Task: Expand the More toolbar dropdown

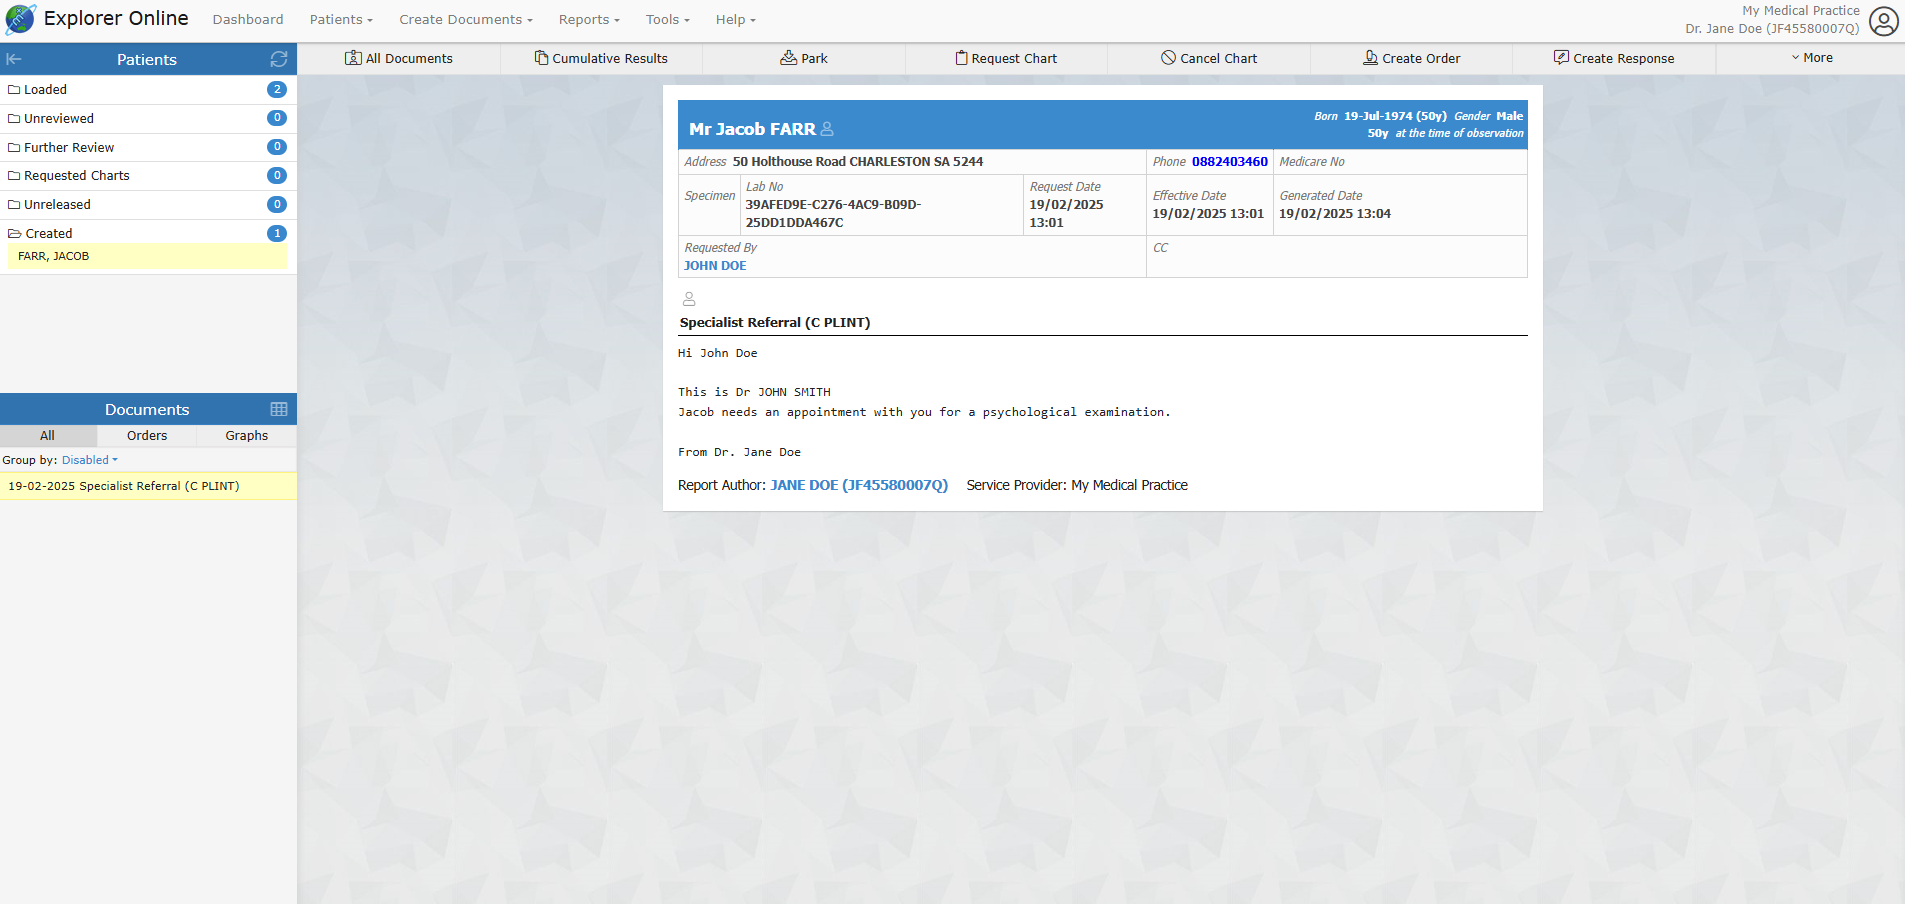Action: (x=1811, y=58)
